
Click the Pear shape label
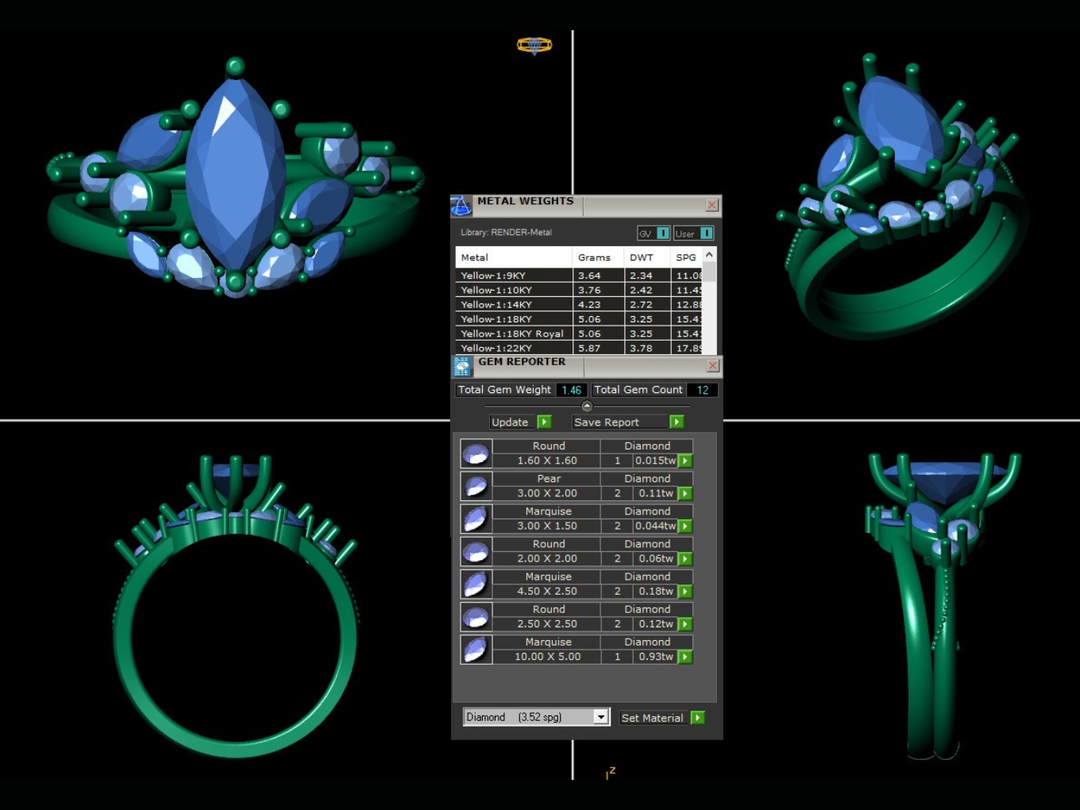click(548, 479)
